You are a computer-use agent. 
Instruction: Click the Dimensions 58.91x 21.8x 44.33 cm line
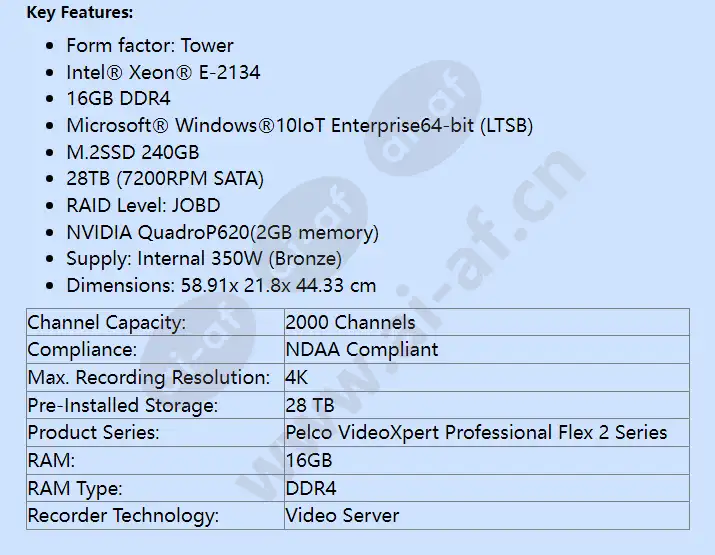click(x=221, y=285)
